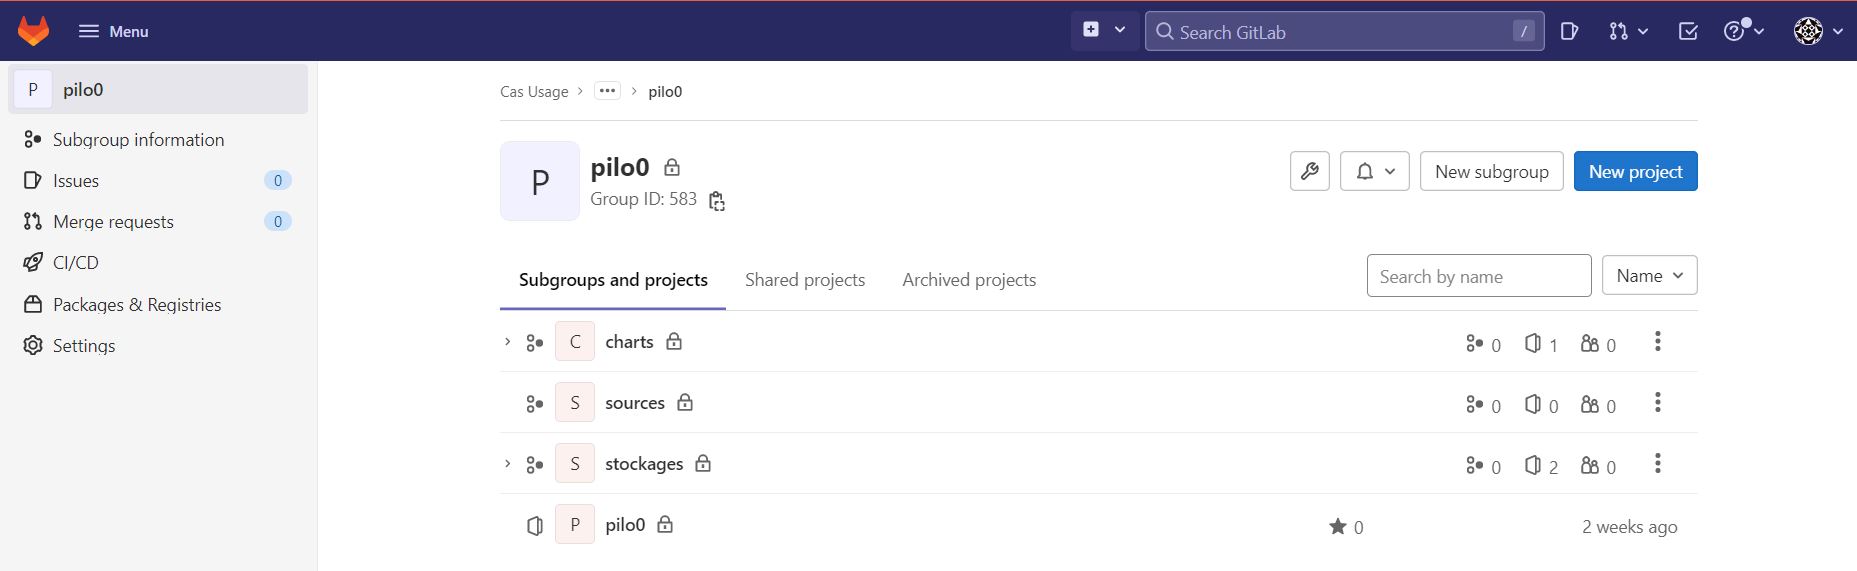Viewport: 1857px width, 571px height.
Task: Click the charts avatar letter C
Action: click(575, 342)
